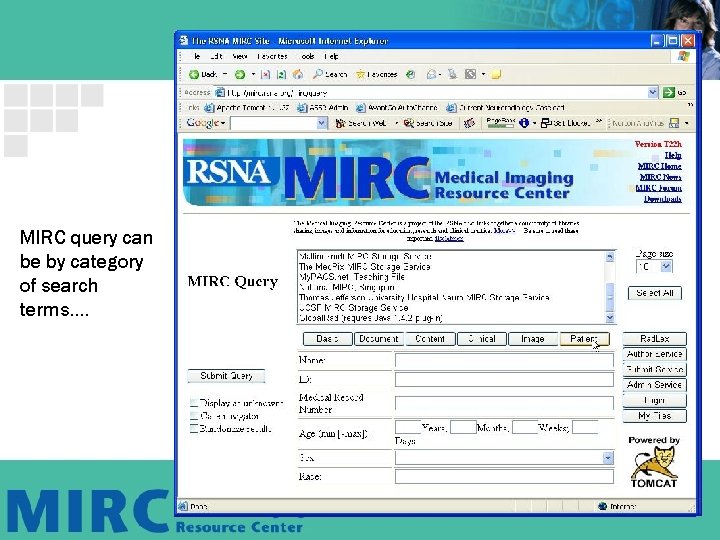Click scroll-up arrow of server list
The height and width of the screenshot is (540, 720).
click(x=610, y=257)
